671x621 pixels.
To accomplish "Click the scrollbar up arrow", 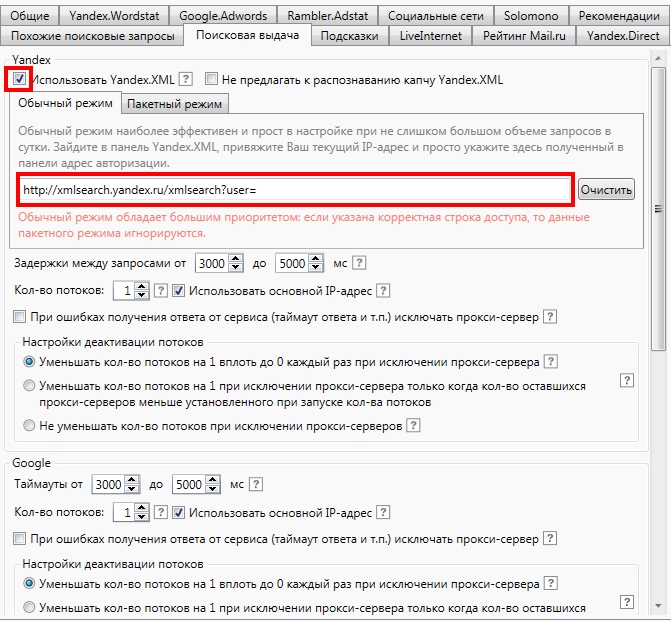I will (658, 57).
